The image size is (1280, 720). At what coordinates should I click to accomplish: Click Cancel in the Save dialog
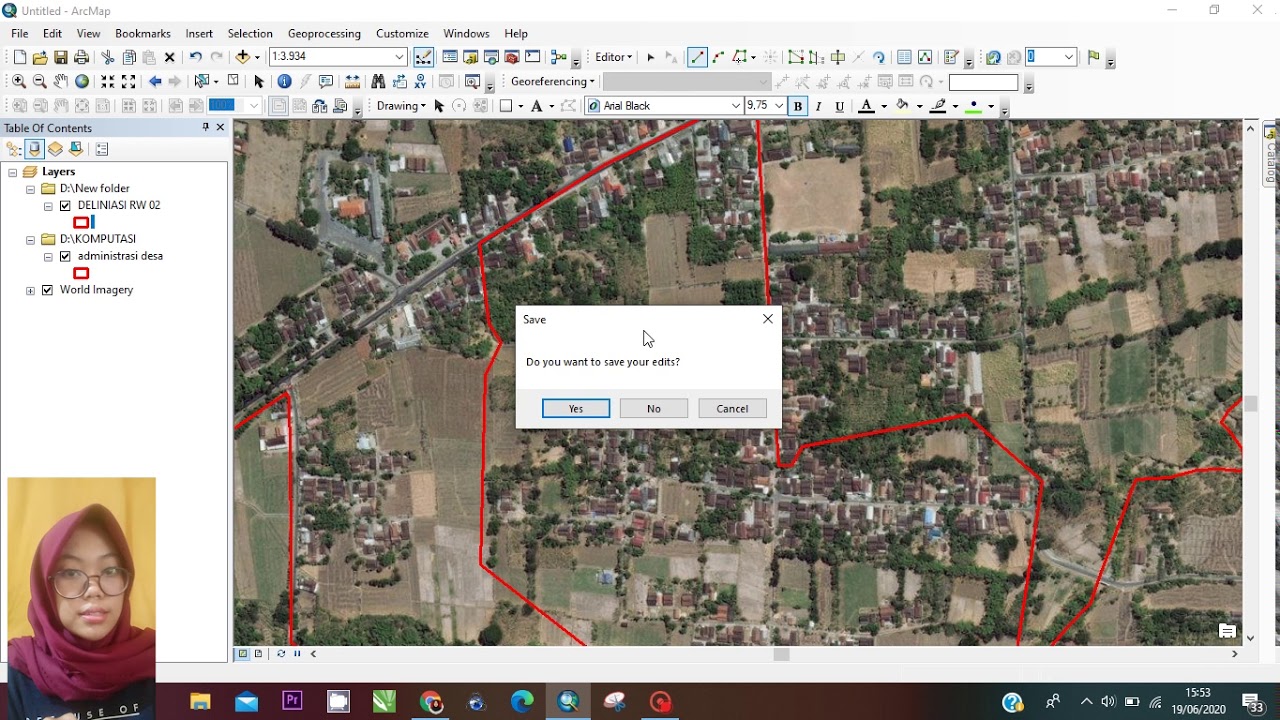pyautogui.click(x=732, y=408)
